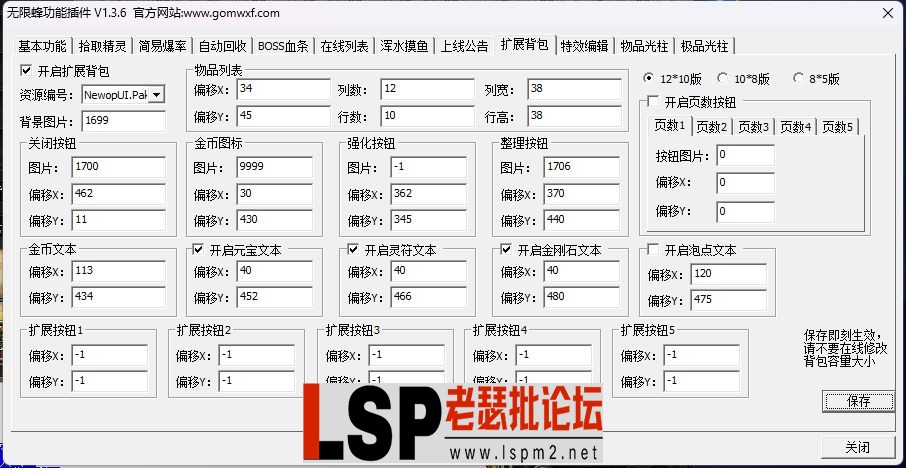Edit the 关闭按钮 偏移Y field 11
This screenshot has height=468, width=906.
(x=119, y=220)
